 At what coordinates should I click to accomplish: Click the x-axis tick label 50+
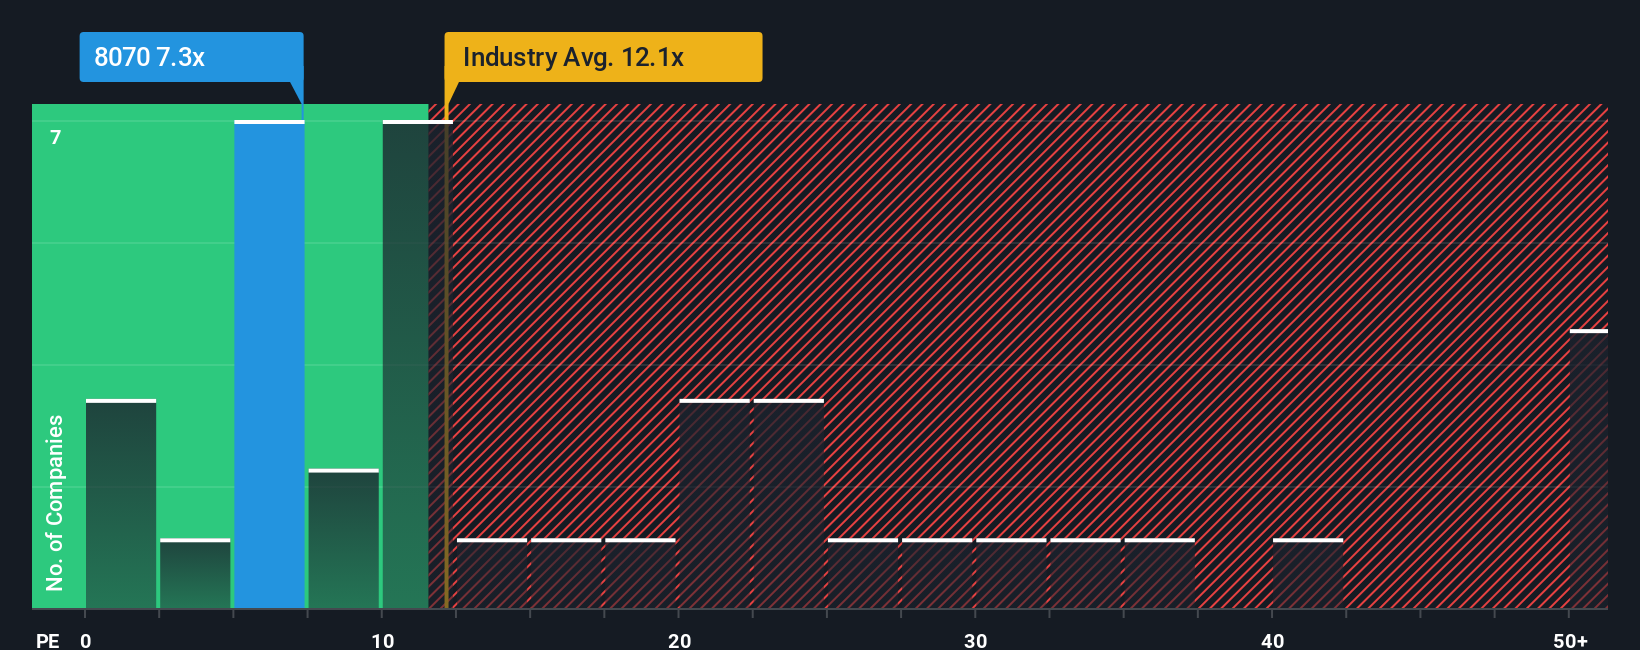(x=1570, y=641)
